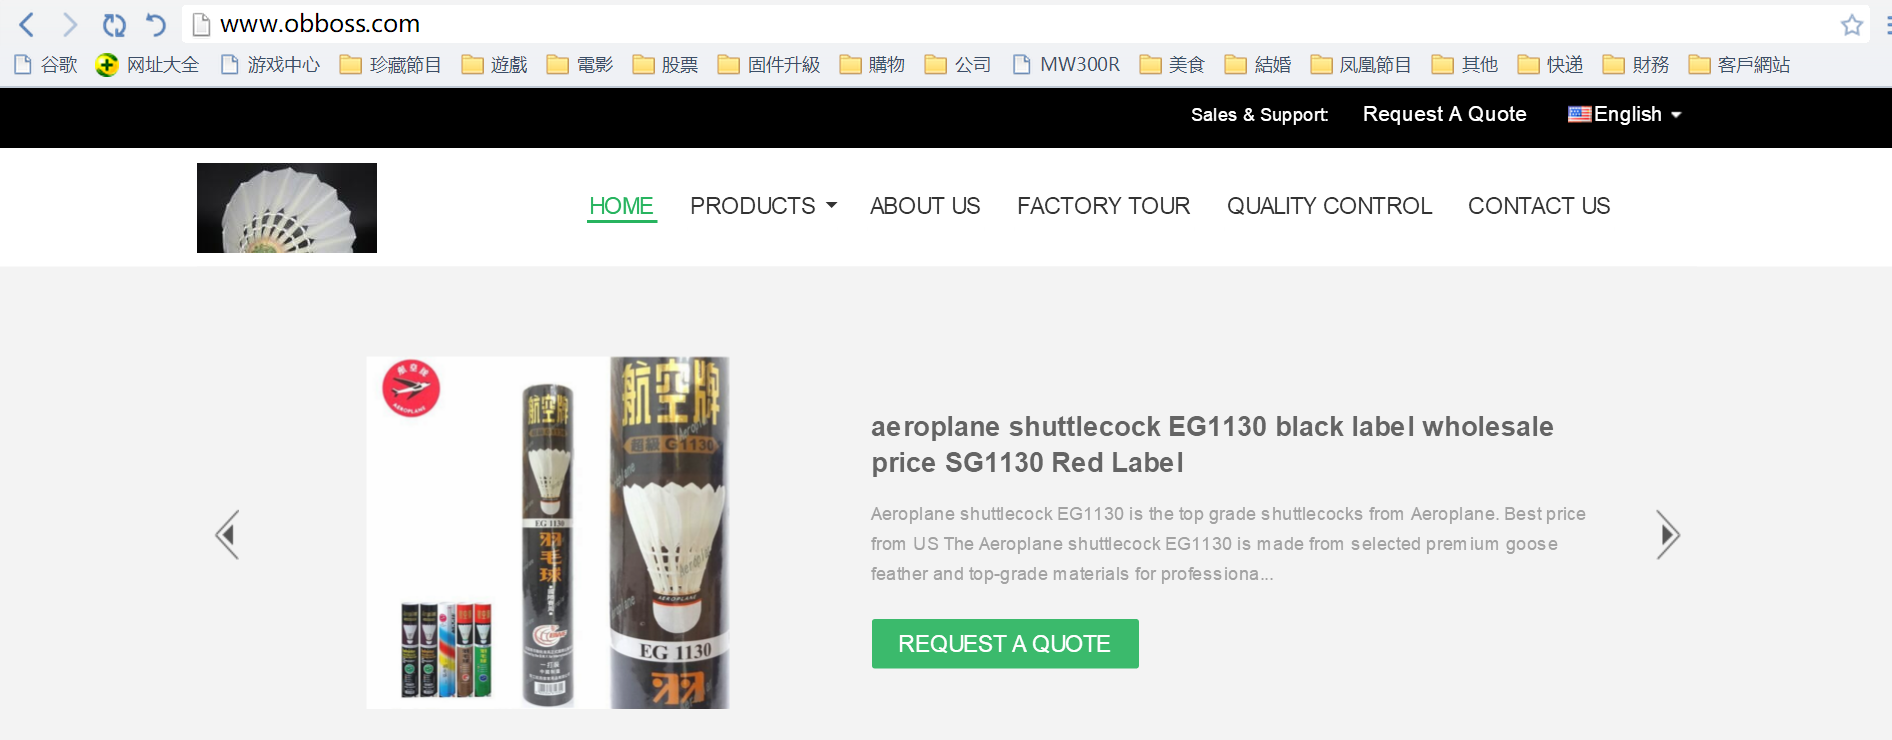Reload the page with the refresh icon
Screen dimensions: 1892x740
[114, 24]
